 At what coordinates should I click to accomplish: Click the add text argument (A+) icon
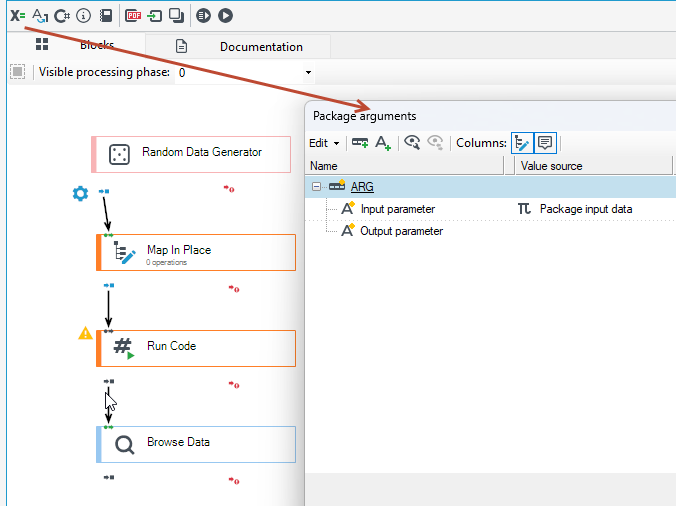[383, 143]
